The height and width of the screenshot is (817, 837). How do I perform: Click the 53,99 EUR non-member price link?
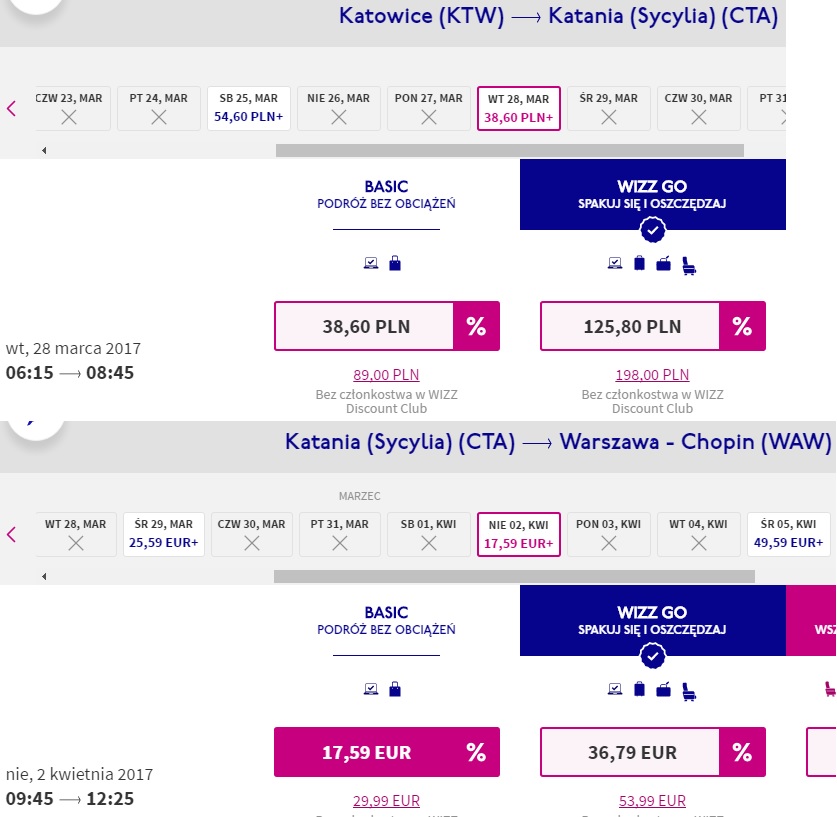coord(652,800)
